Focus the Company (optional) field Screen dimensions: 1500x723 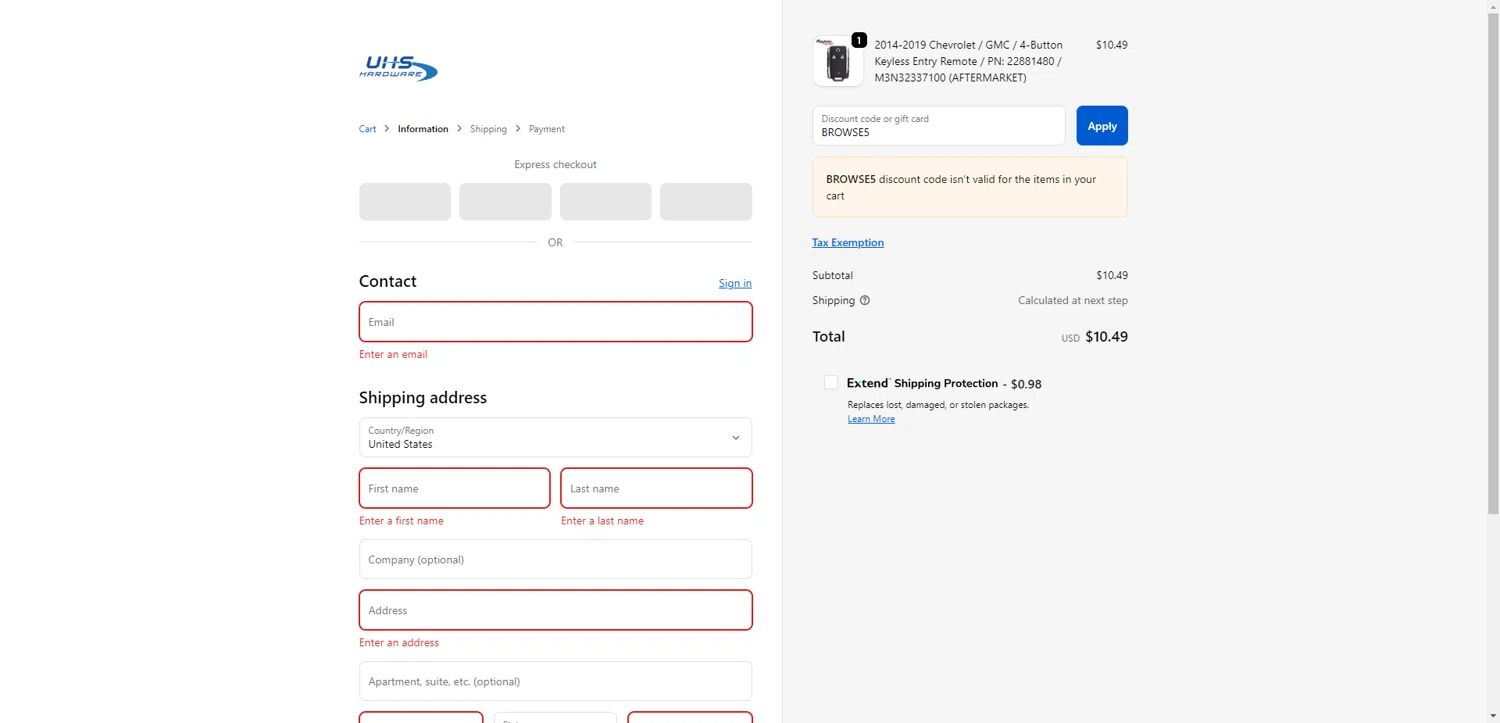[555, 559]
